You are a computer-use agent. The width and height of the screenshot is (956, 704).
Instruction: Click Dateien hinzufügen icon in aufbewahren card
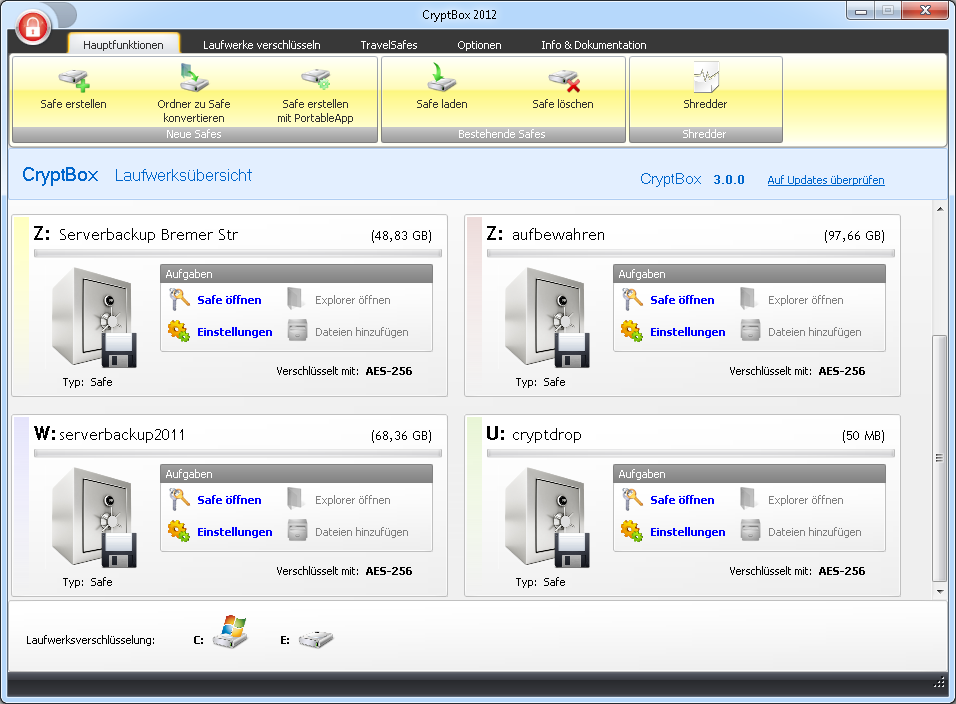751,330
